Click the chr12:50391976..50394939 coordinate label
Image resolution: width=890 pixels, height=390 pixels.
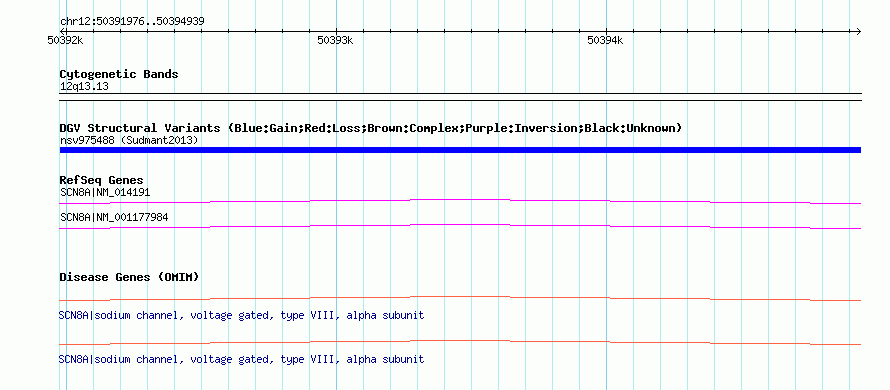click(132, 22)
